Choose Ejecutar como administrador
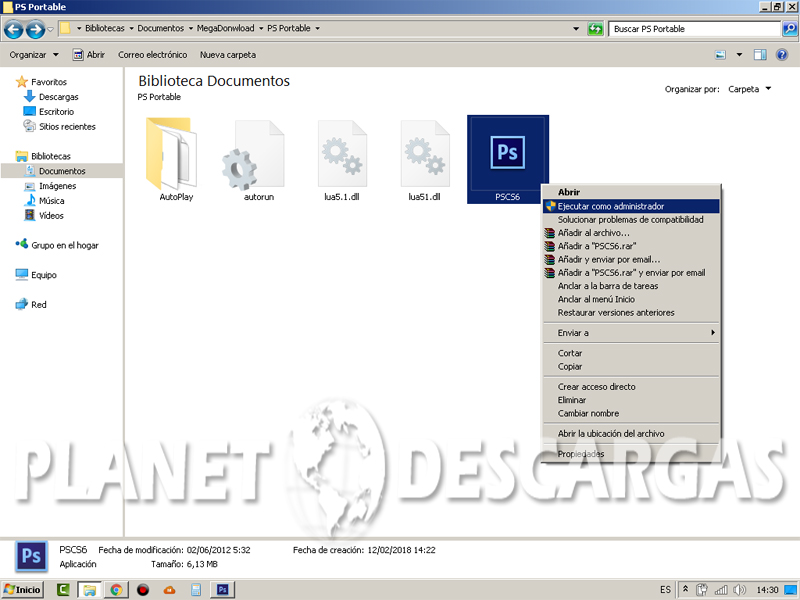 click(631, 206)
